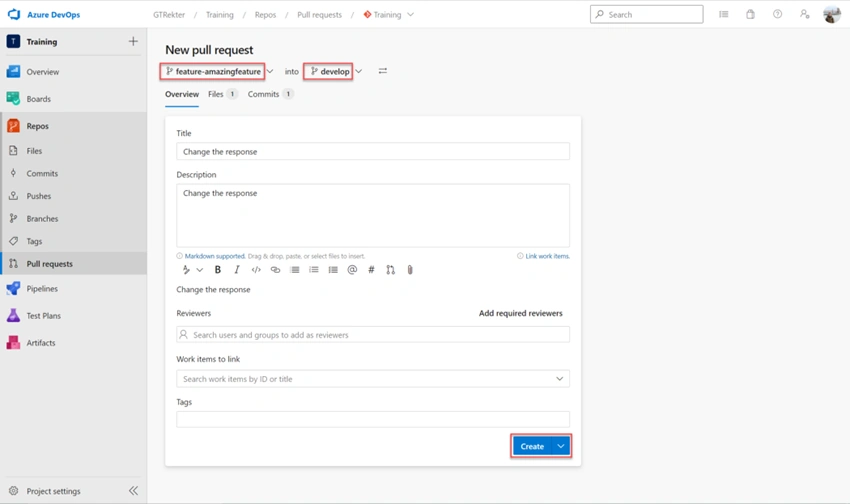Add a new item with the plus icon

[133, 41]
